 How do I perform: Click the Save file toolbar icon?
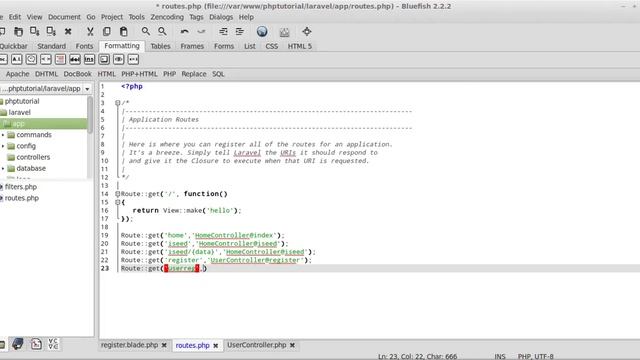tap(35, 31)
